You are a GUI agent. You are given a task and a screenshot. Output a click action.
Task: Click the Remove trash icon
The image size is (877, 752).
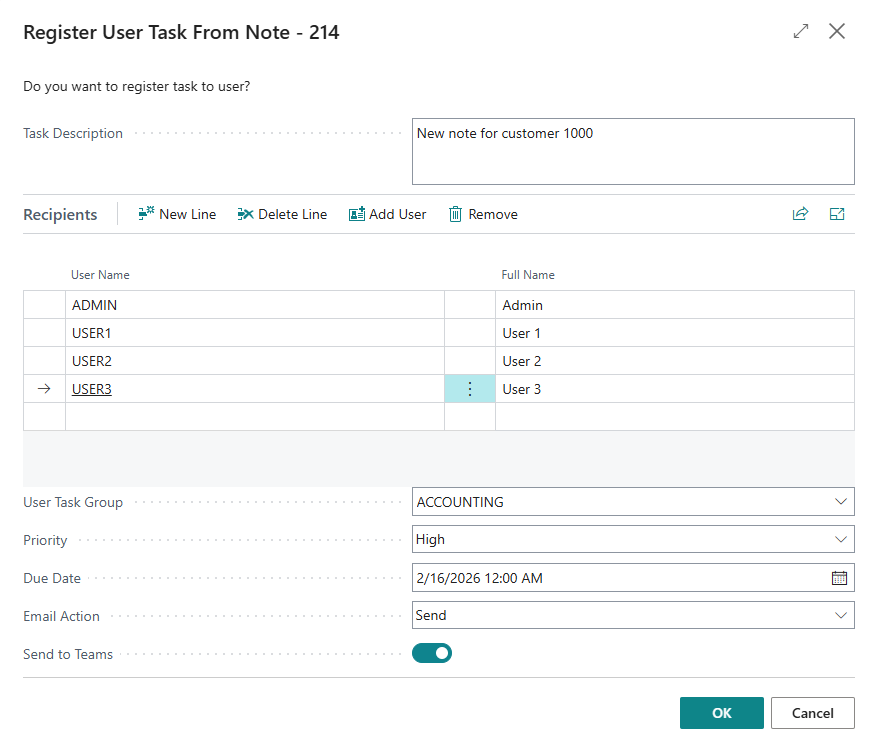click(x=455, y=214)
